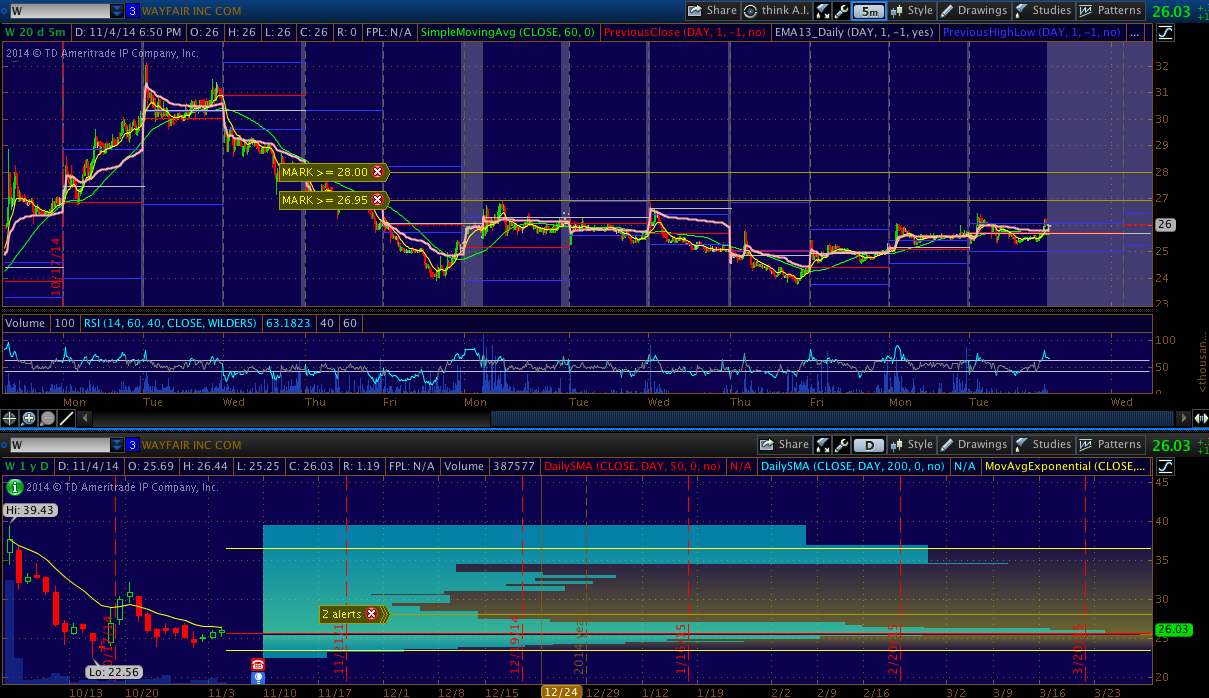Viewport: 1209px width, 698px height.
Task: Toggle the 5m timeframe button
Action: 870,11
